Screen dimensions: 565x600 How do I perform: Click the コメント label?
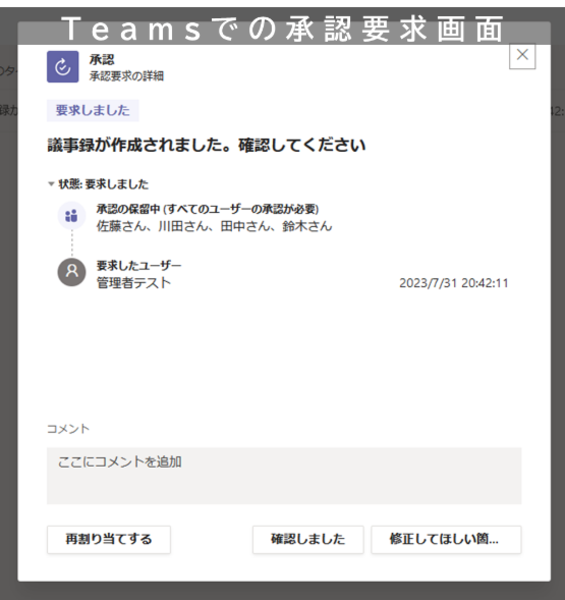68,429
